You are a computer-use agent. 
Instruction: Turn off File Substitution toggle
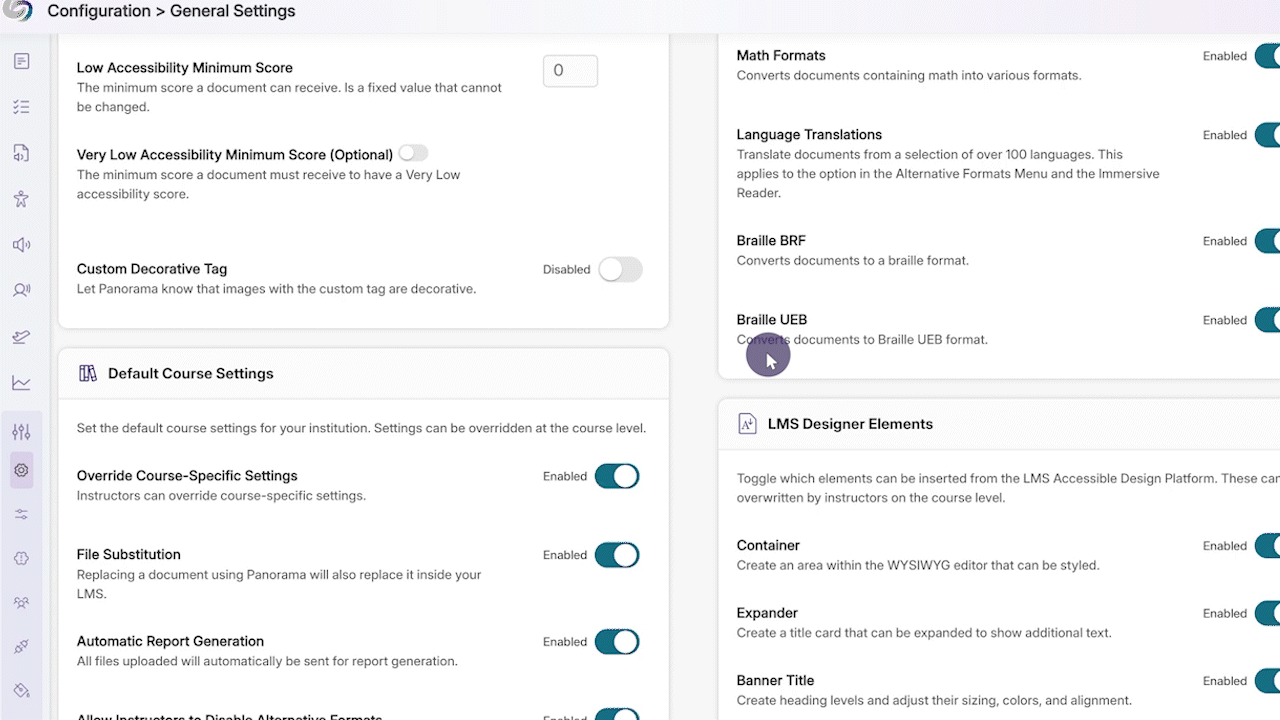tap(616, 555)
